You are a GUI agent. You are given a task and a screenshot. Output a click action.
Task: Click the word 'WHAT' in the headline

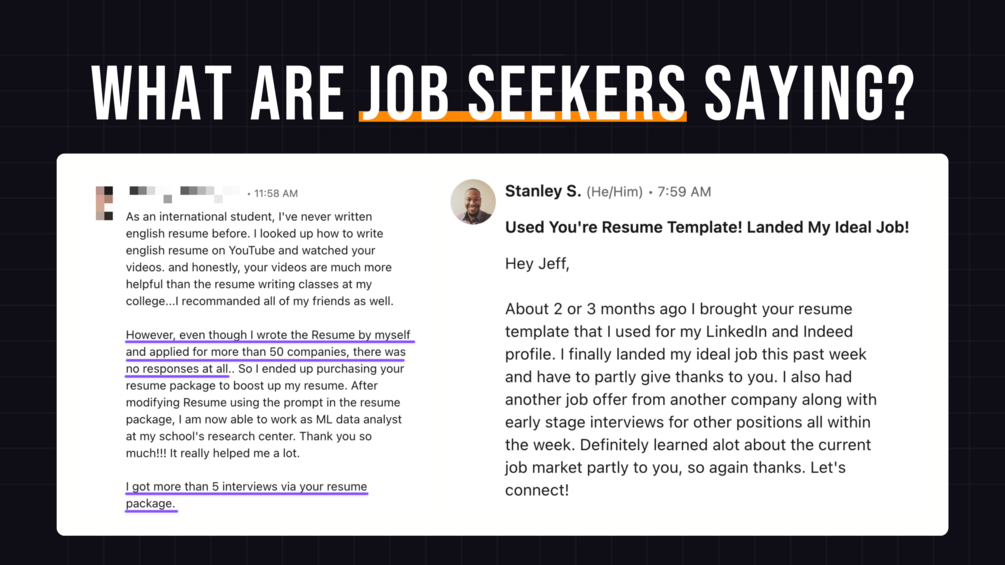click(162, 93)
